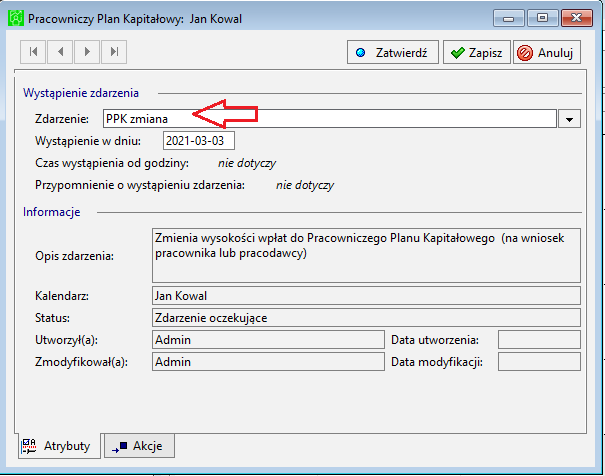Click the Status field Zdarzenie oczekujące
Screen dimensions: 605x476
click(366, 318)
